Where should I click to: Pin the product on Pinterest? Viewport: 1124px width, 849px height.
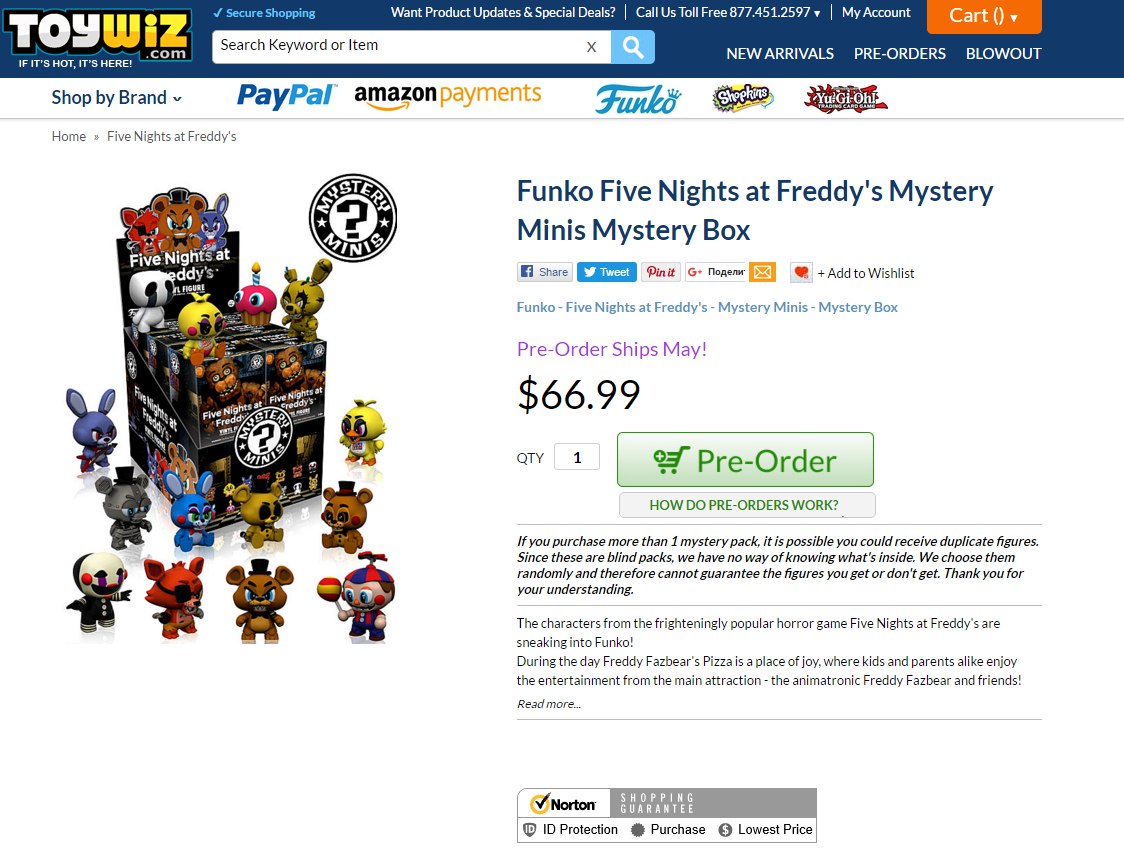660,272
